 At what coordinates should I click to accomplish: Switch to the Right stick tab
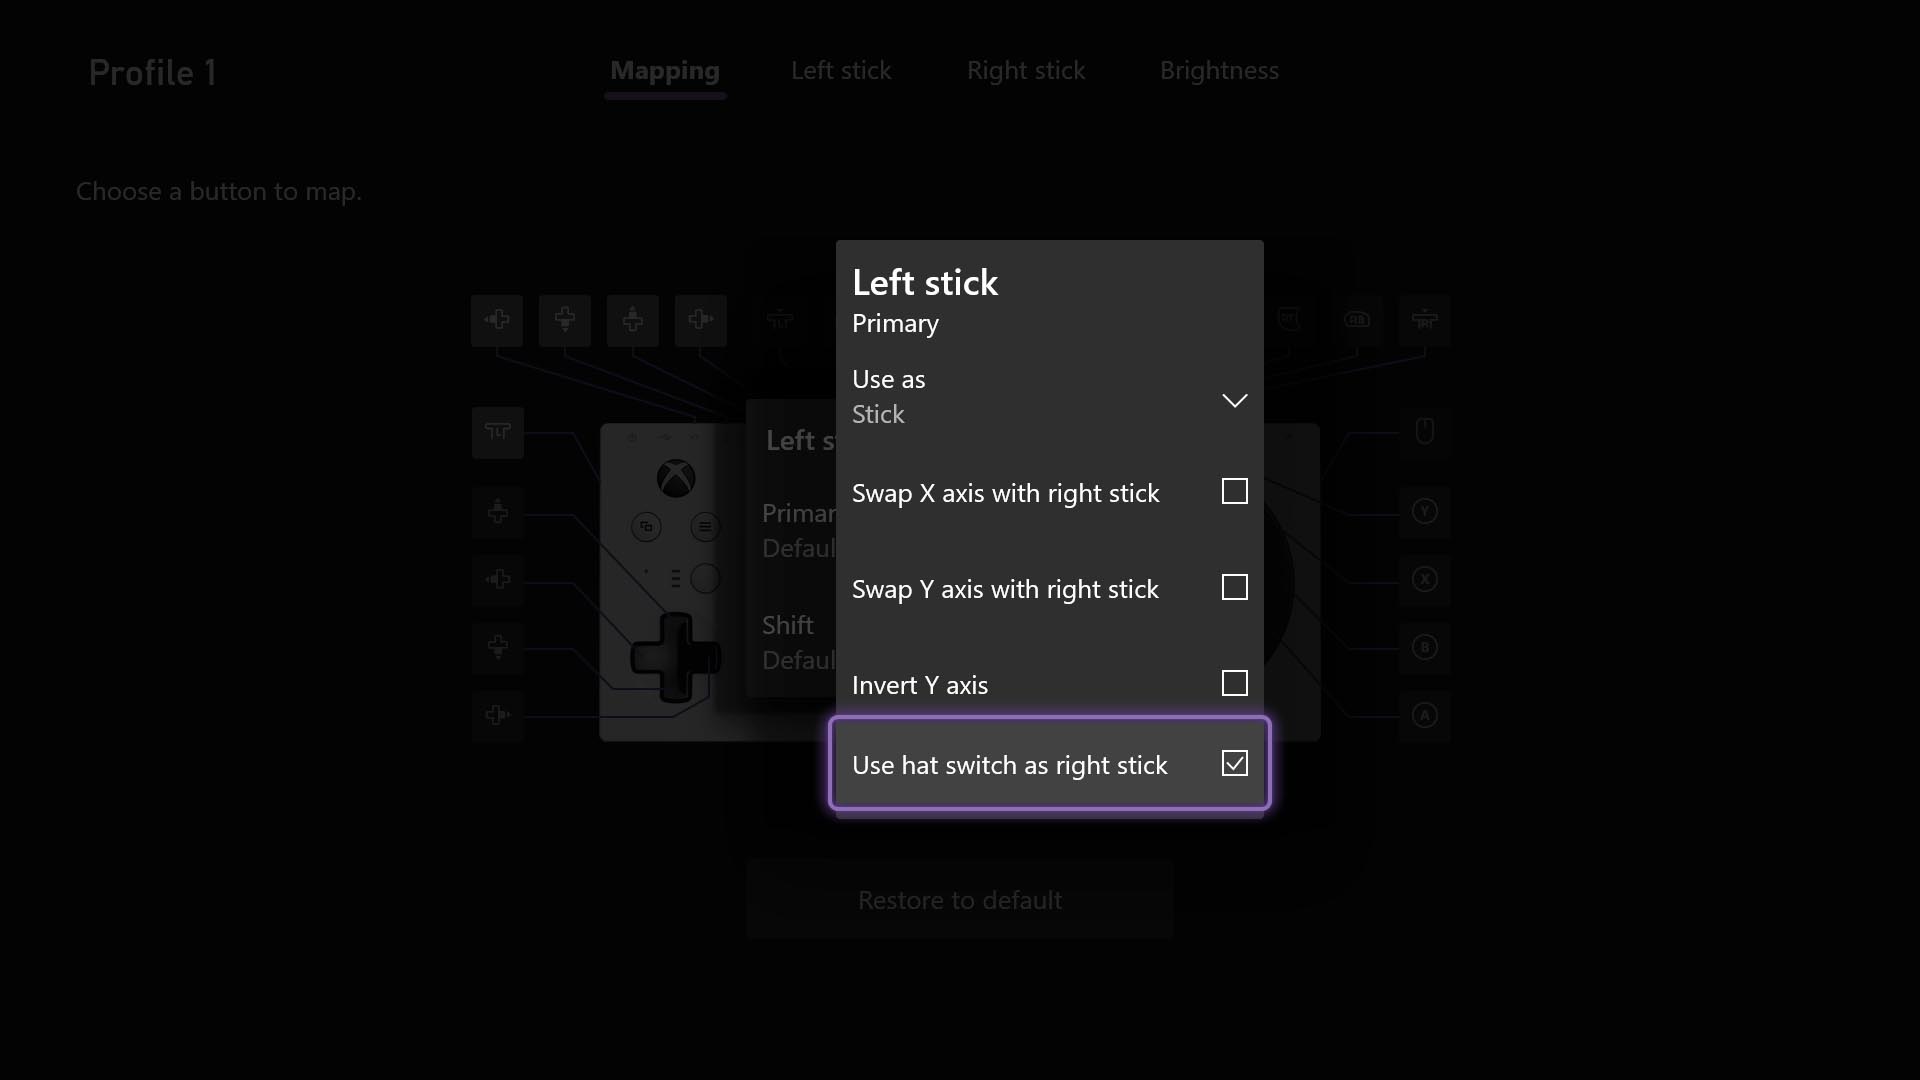[1025, 70]
